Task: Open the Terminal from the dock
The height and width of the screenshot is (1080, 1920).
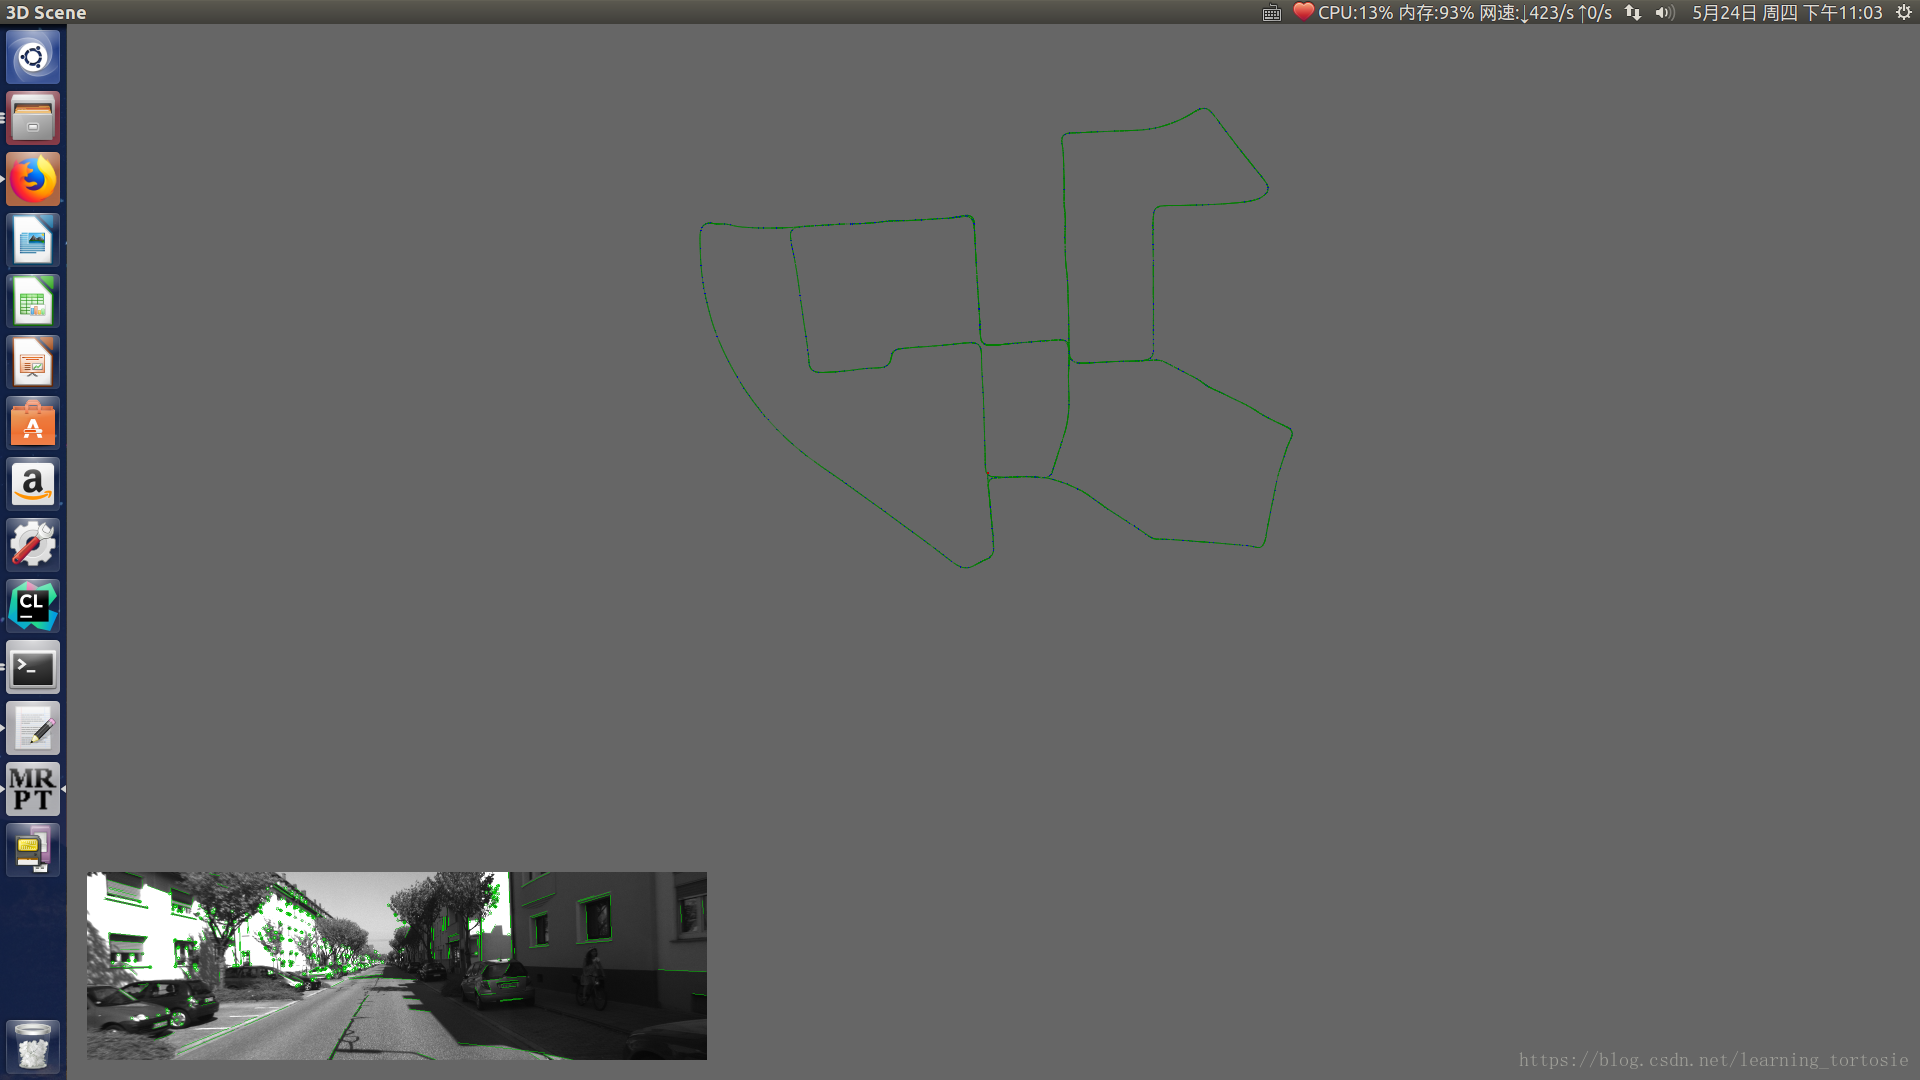Action: point(33,667)
